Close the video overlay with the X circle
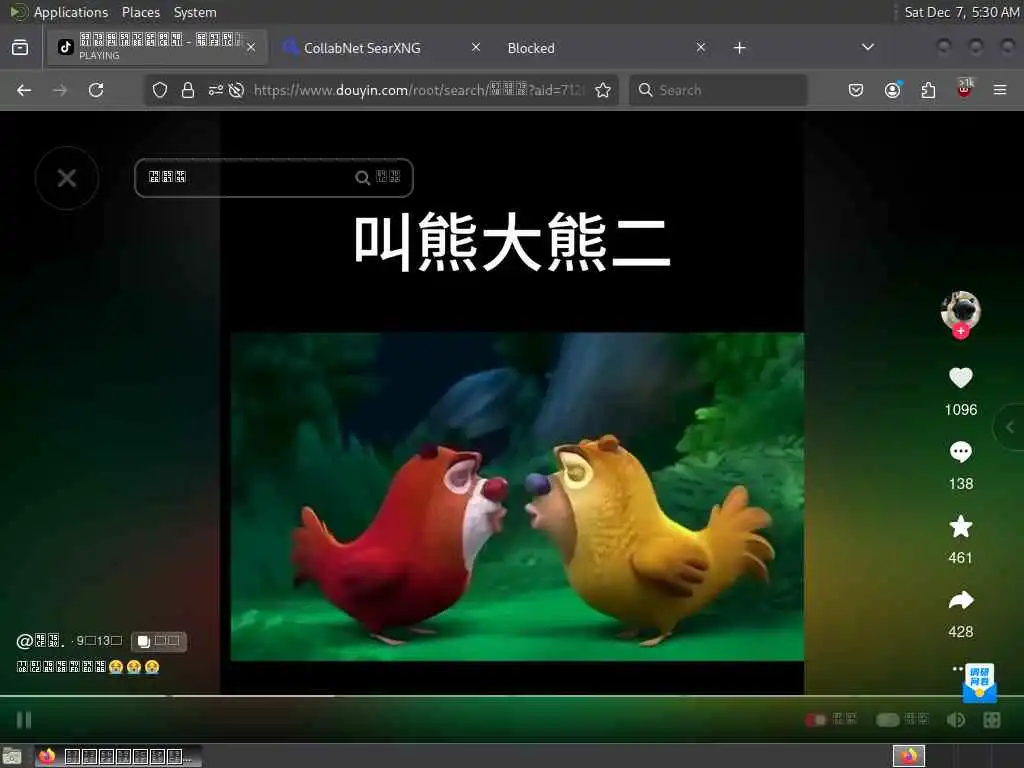Viewport: 1024px width, 768px height. coord(67,178)
